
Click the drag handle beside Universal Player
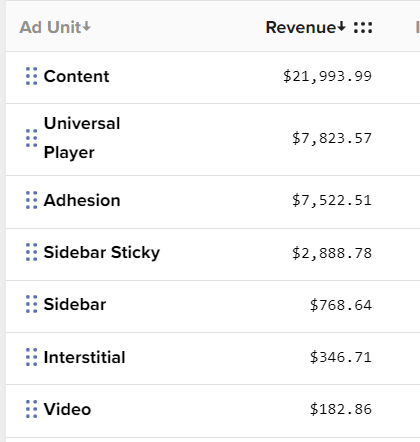pos(32,138)
